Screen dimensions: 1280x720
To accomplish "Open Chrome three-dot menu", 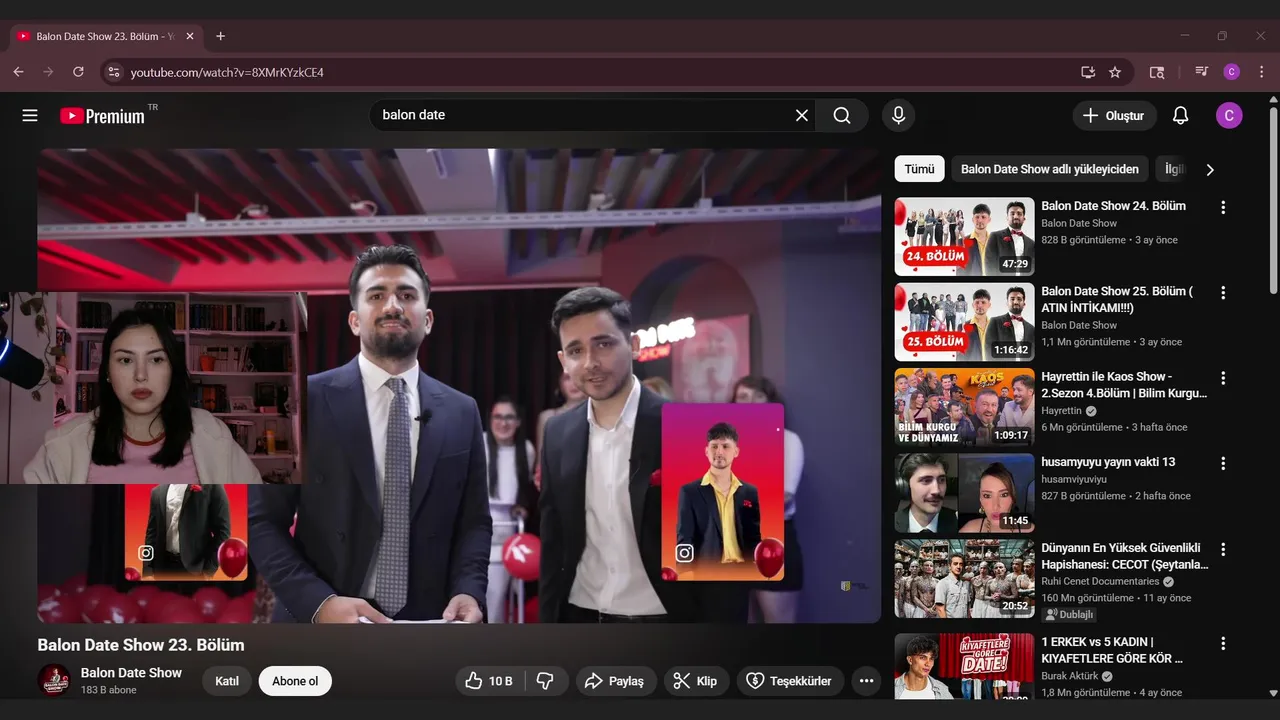I will [x=1262, y=72].
